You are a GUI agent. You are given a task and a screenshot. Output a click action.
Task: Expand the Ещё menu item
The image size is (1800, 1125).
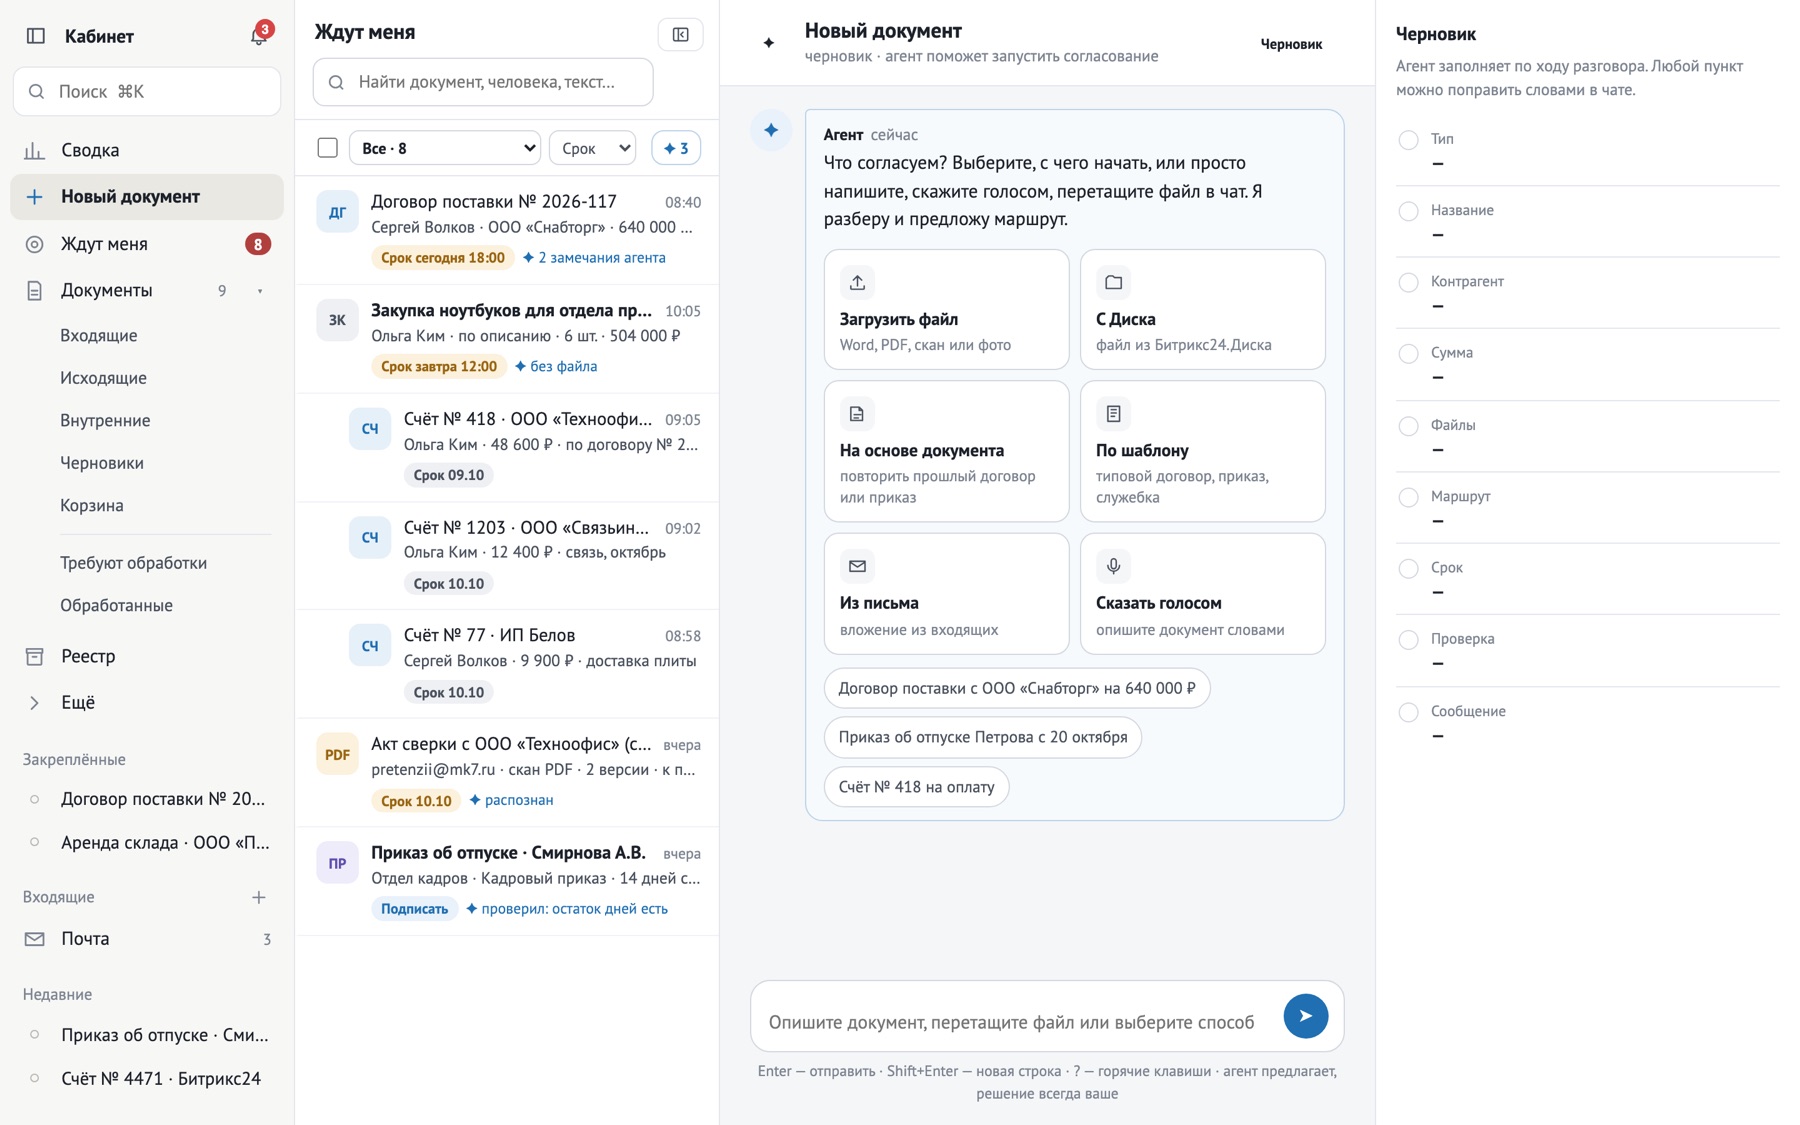pos(147,702)
